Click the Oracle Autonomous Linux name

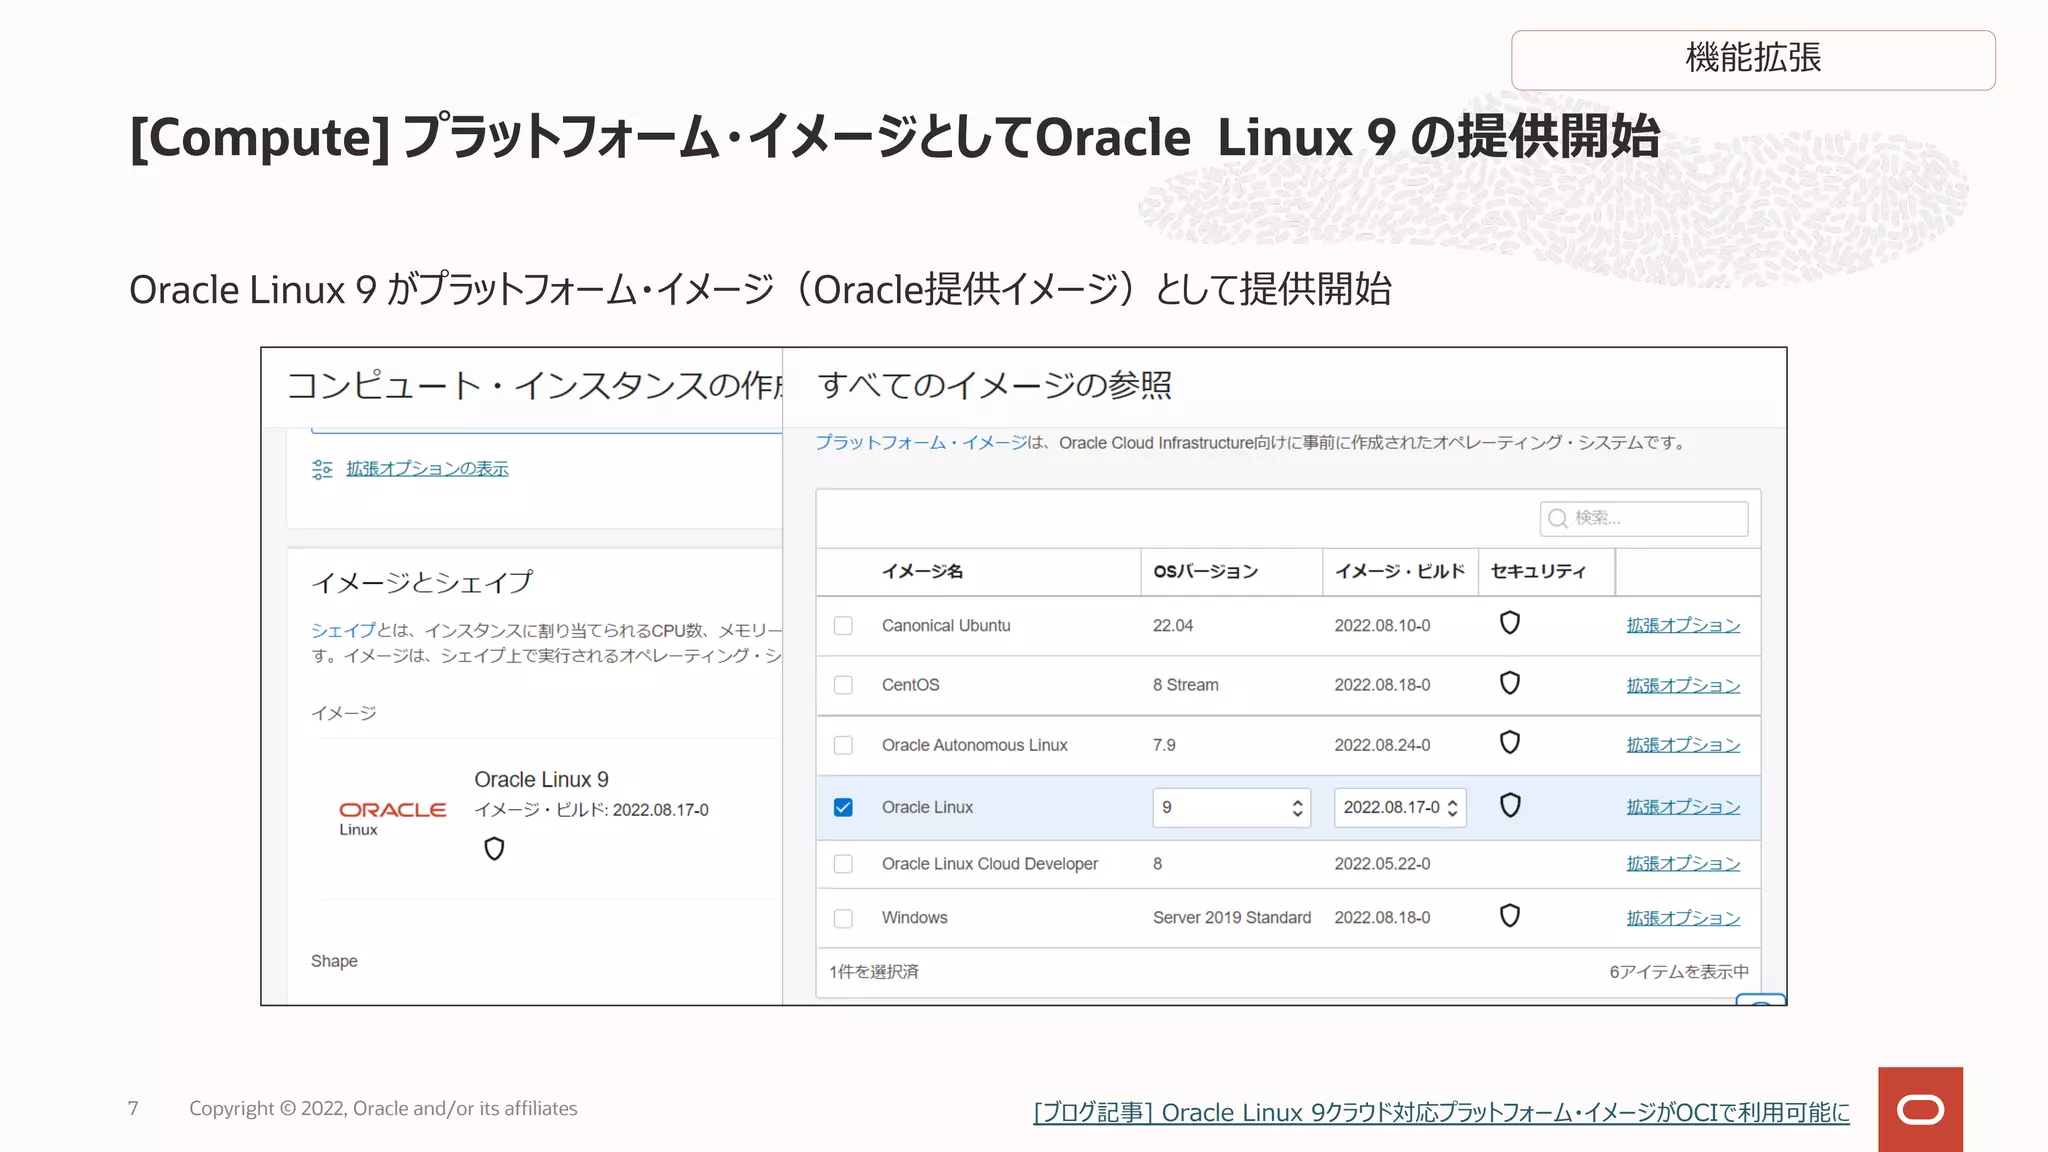(975, 745)
